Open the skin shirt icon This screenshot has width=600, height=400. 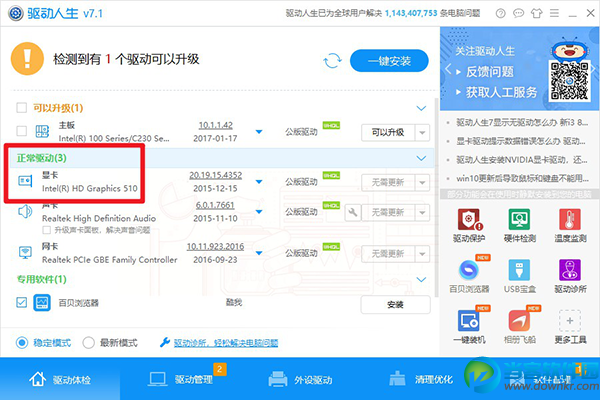[x=536, y=13]
